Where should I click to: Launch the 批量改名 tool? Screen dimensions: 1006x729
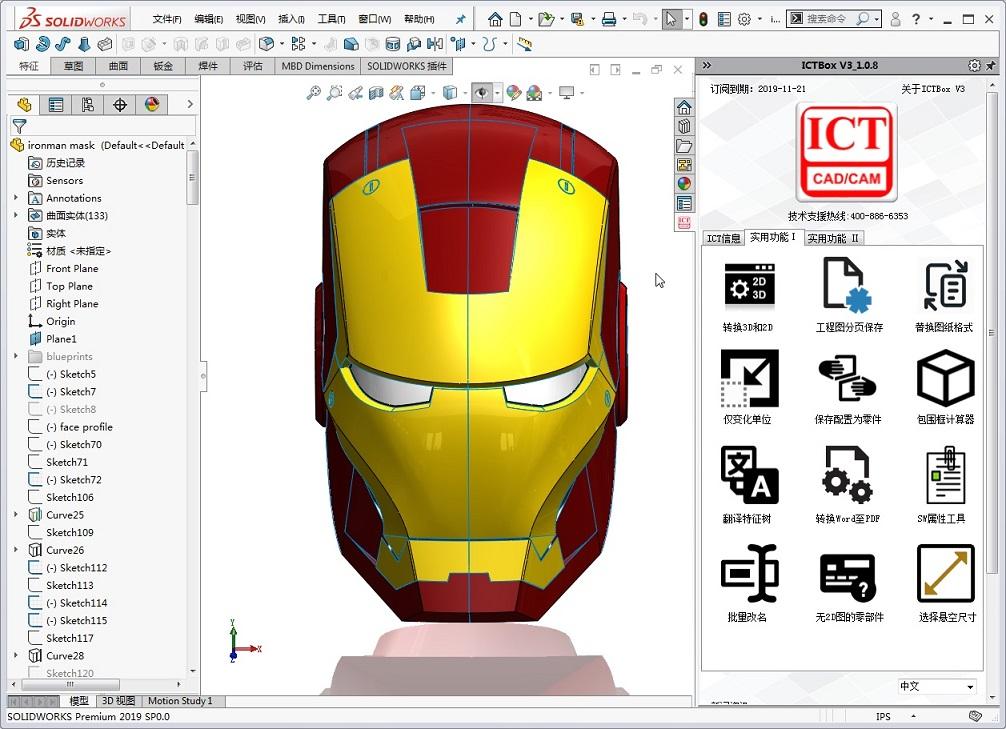(748, 583)
